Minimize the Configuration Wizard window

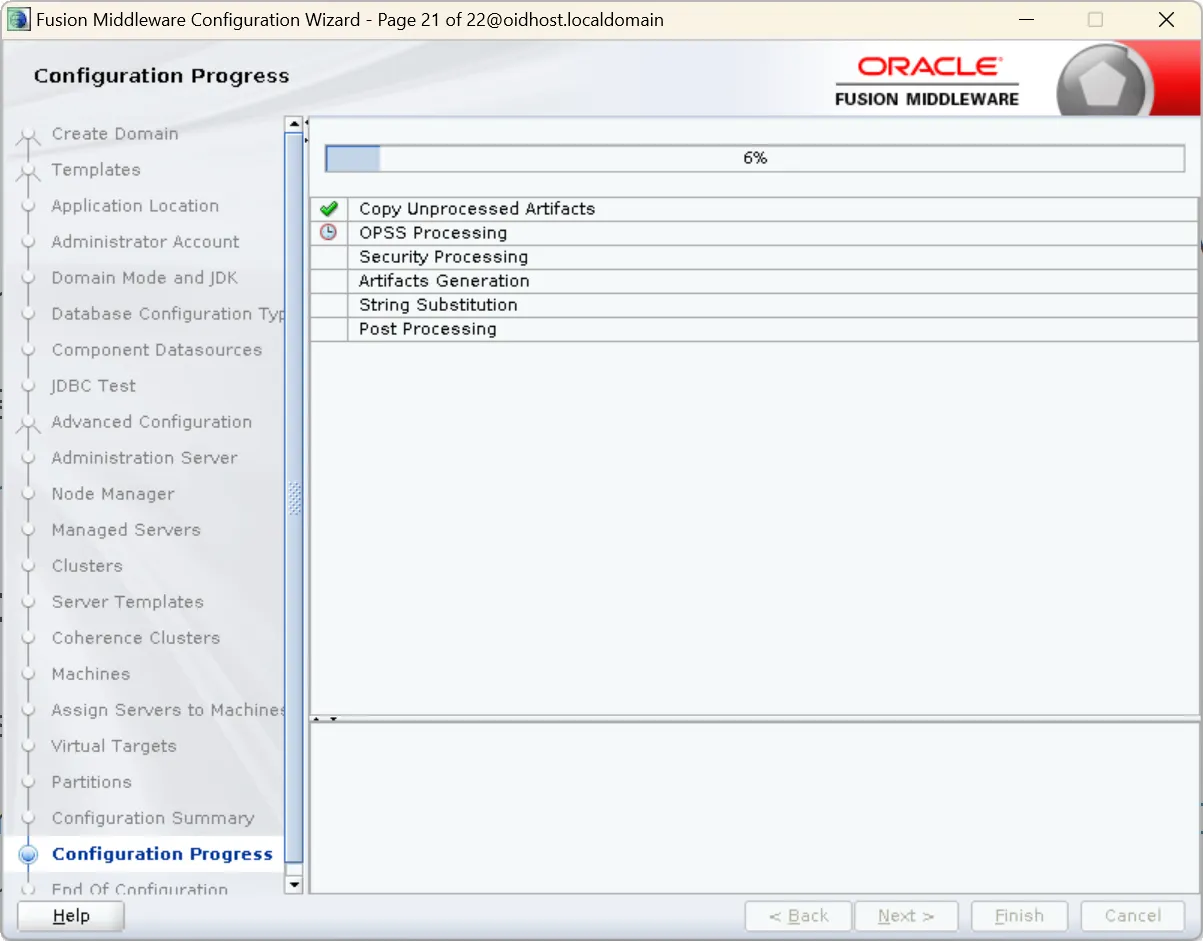click(x=1025, y=20)
